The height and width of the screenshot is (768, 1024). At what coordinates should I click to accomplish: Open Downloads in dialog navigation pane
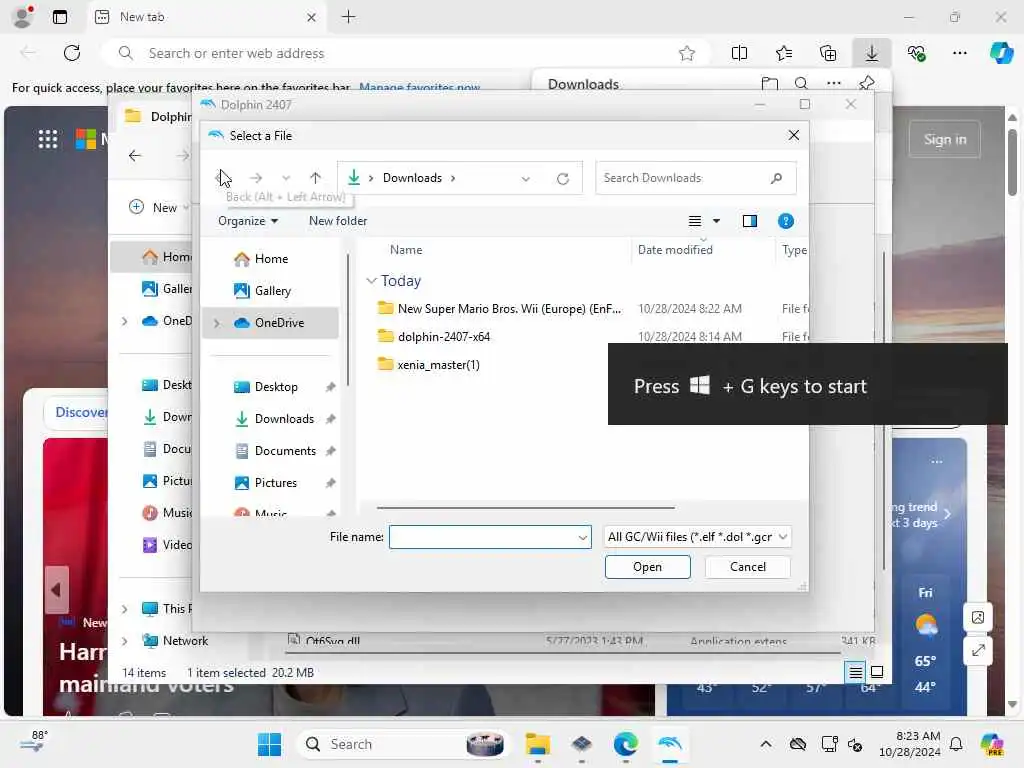click(283, 419)
